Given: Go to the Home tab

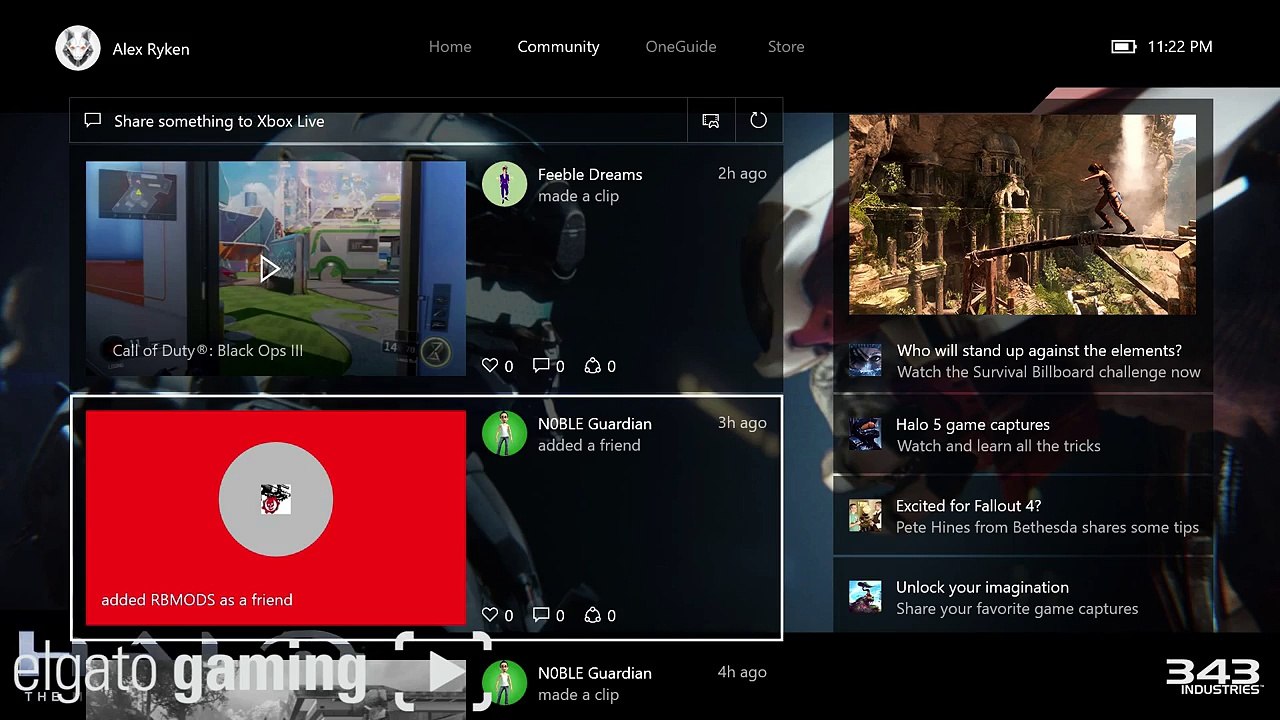Looking at the screenshot, I should click(x=450, y=46).
